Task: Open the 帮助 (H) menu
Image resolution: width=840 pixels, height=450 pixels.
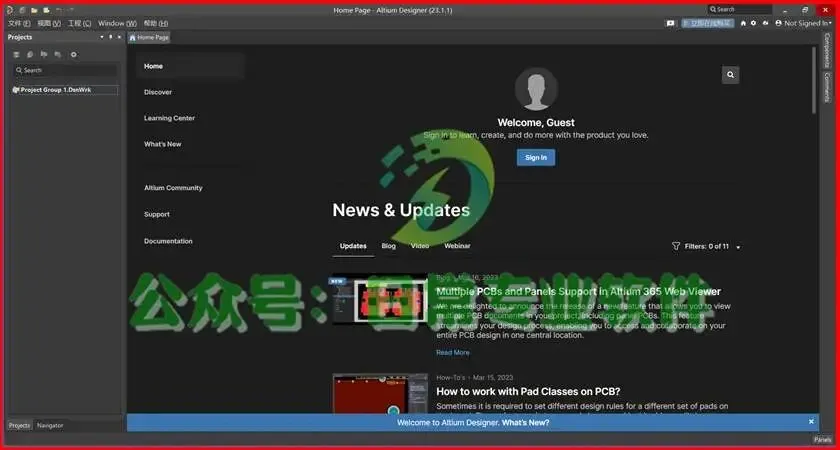Action: (x=156, y=24)
